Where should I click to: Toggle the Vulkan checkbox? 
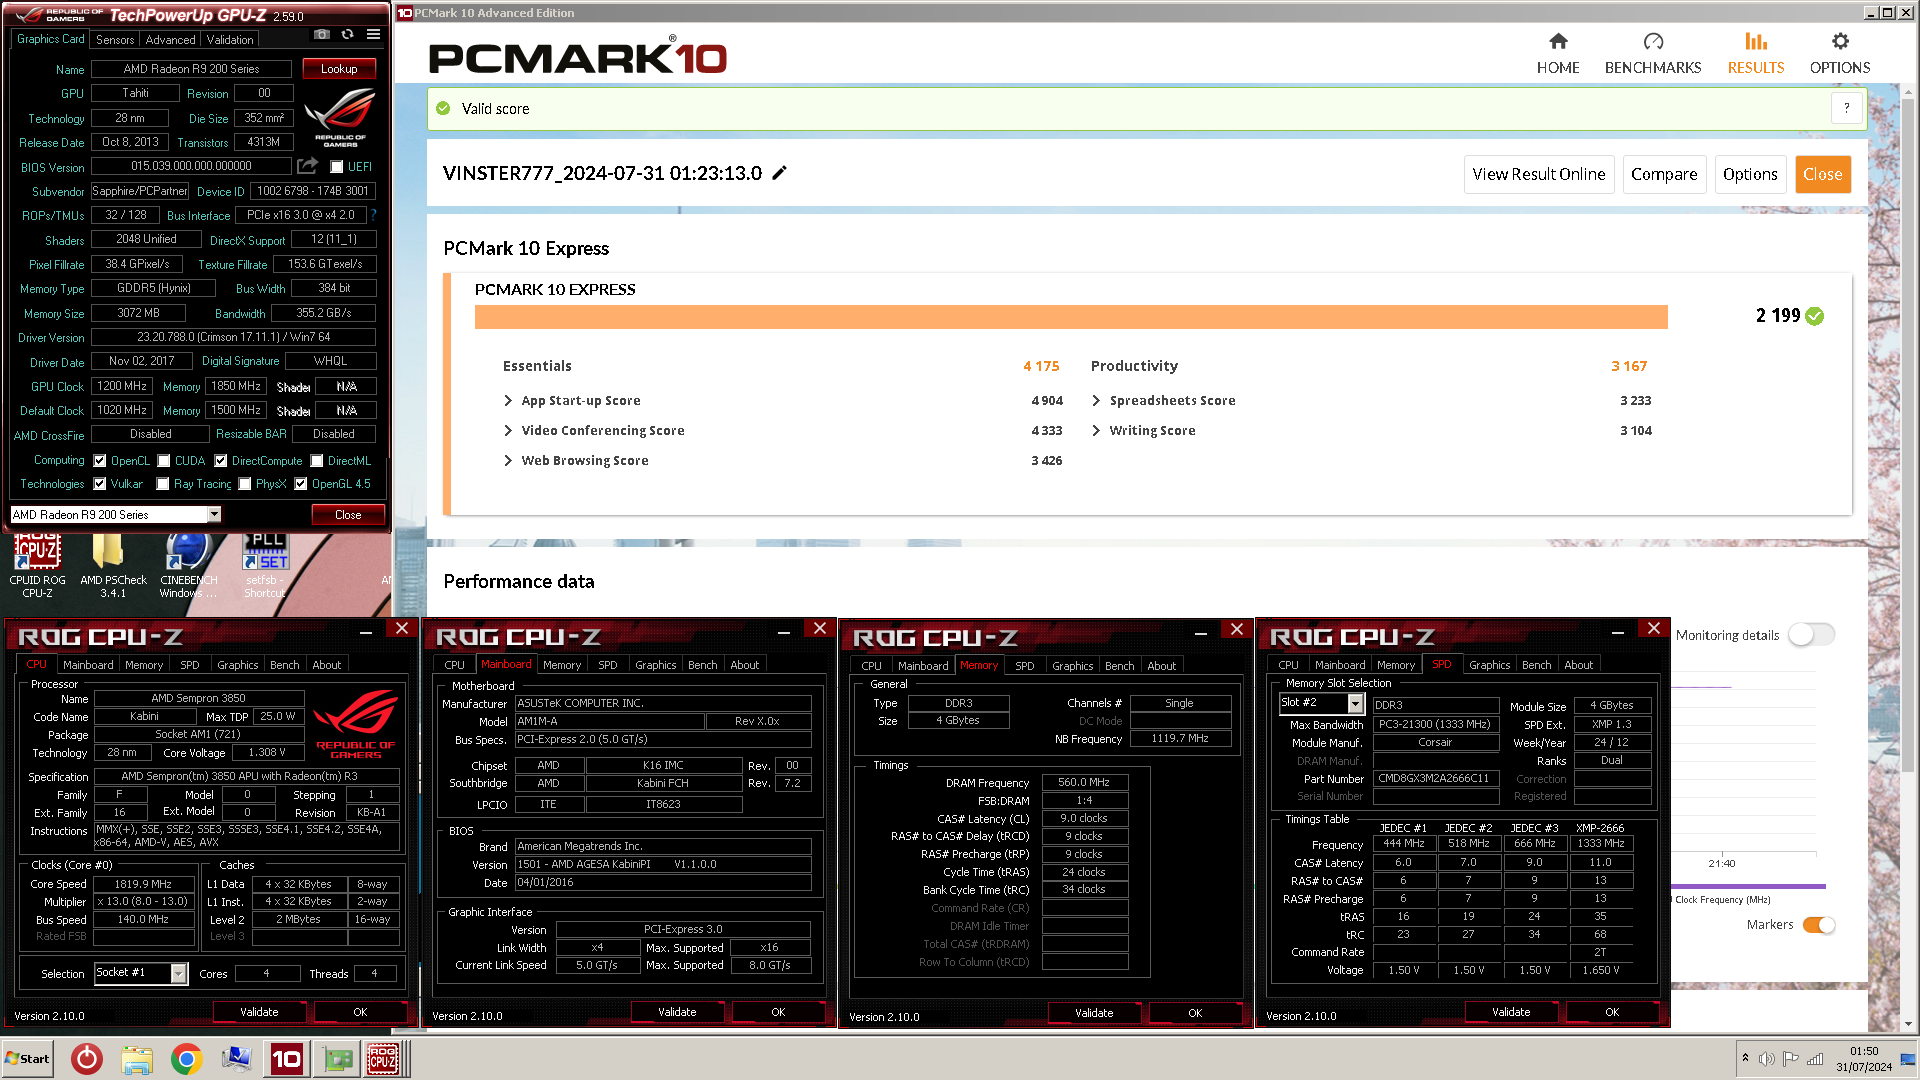coord(100,484)
